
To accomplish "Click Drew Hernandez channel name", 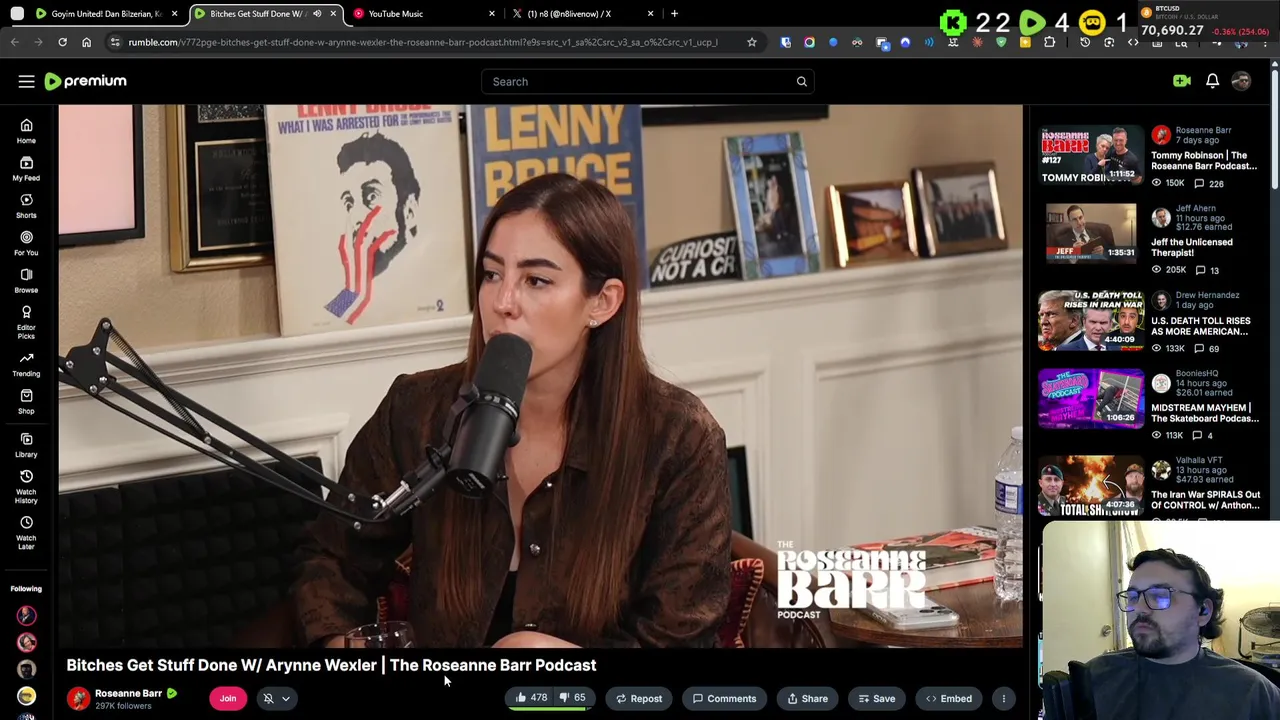I will (x=1207, y=295).
